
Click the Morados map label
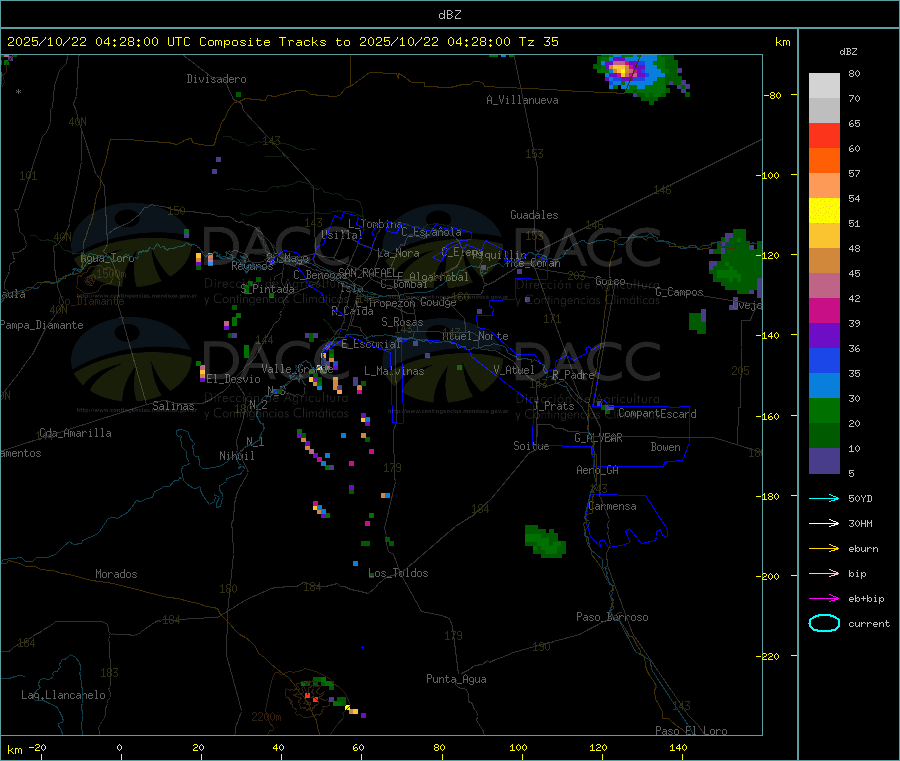tap(116, 574)
